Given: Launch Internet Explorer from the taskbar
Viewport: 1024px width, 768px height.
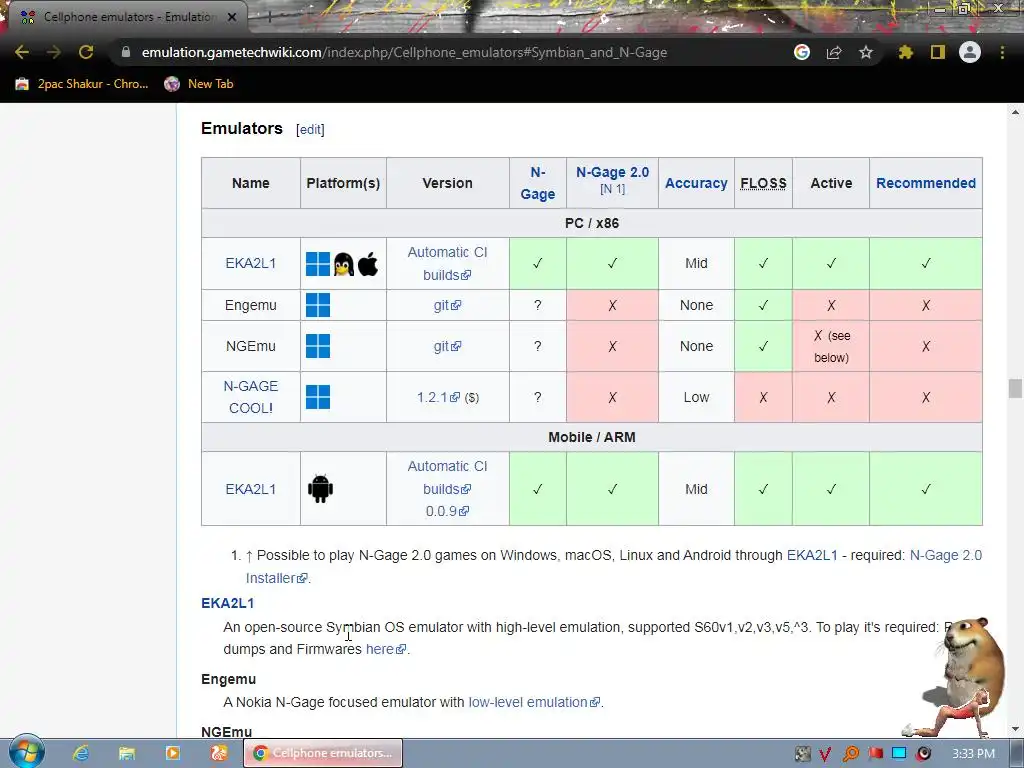Looking at the screenshot, I should click(x=81, y=753).
